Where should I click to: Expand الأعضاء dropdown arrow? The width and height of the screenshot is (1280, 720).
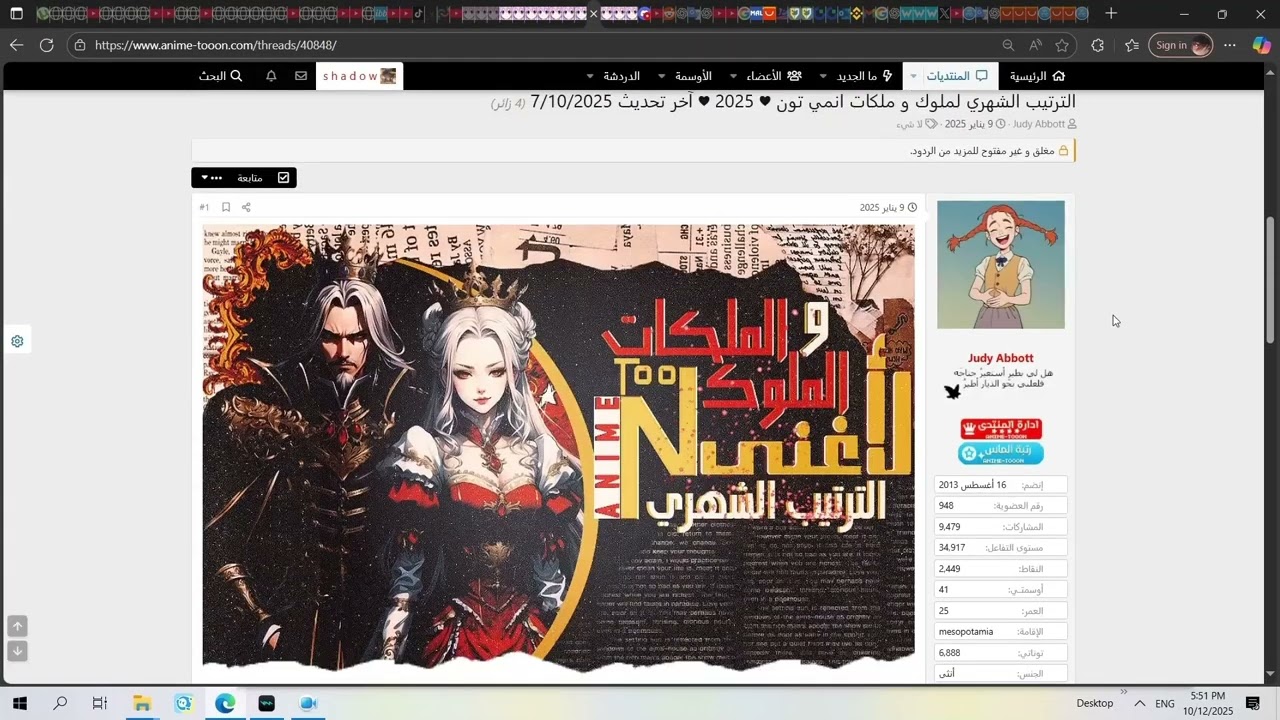pyautogui.click(x=733, y=76)
